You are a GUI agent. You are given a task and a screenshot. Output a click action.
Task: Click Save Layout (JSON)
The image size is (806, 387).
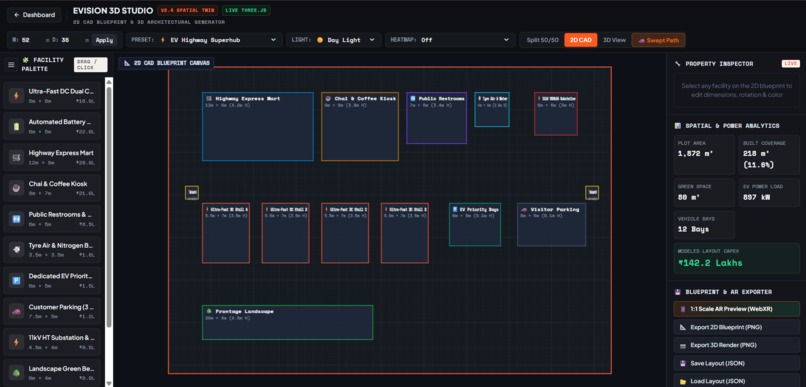click(x=736, y=363)
